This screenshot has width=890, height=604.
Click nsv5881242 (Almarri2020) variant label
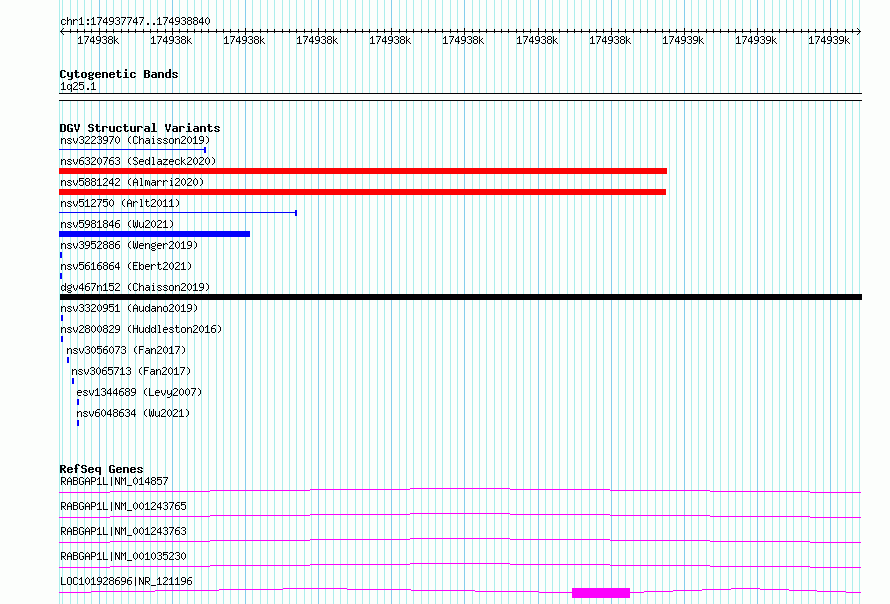click(132, 182)
